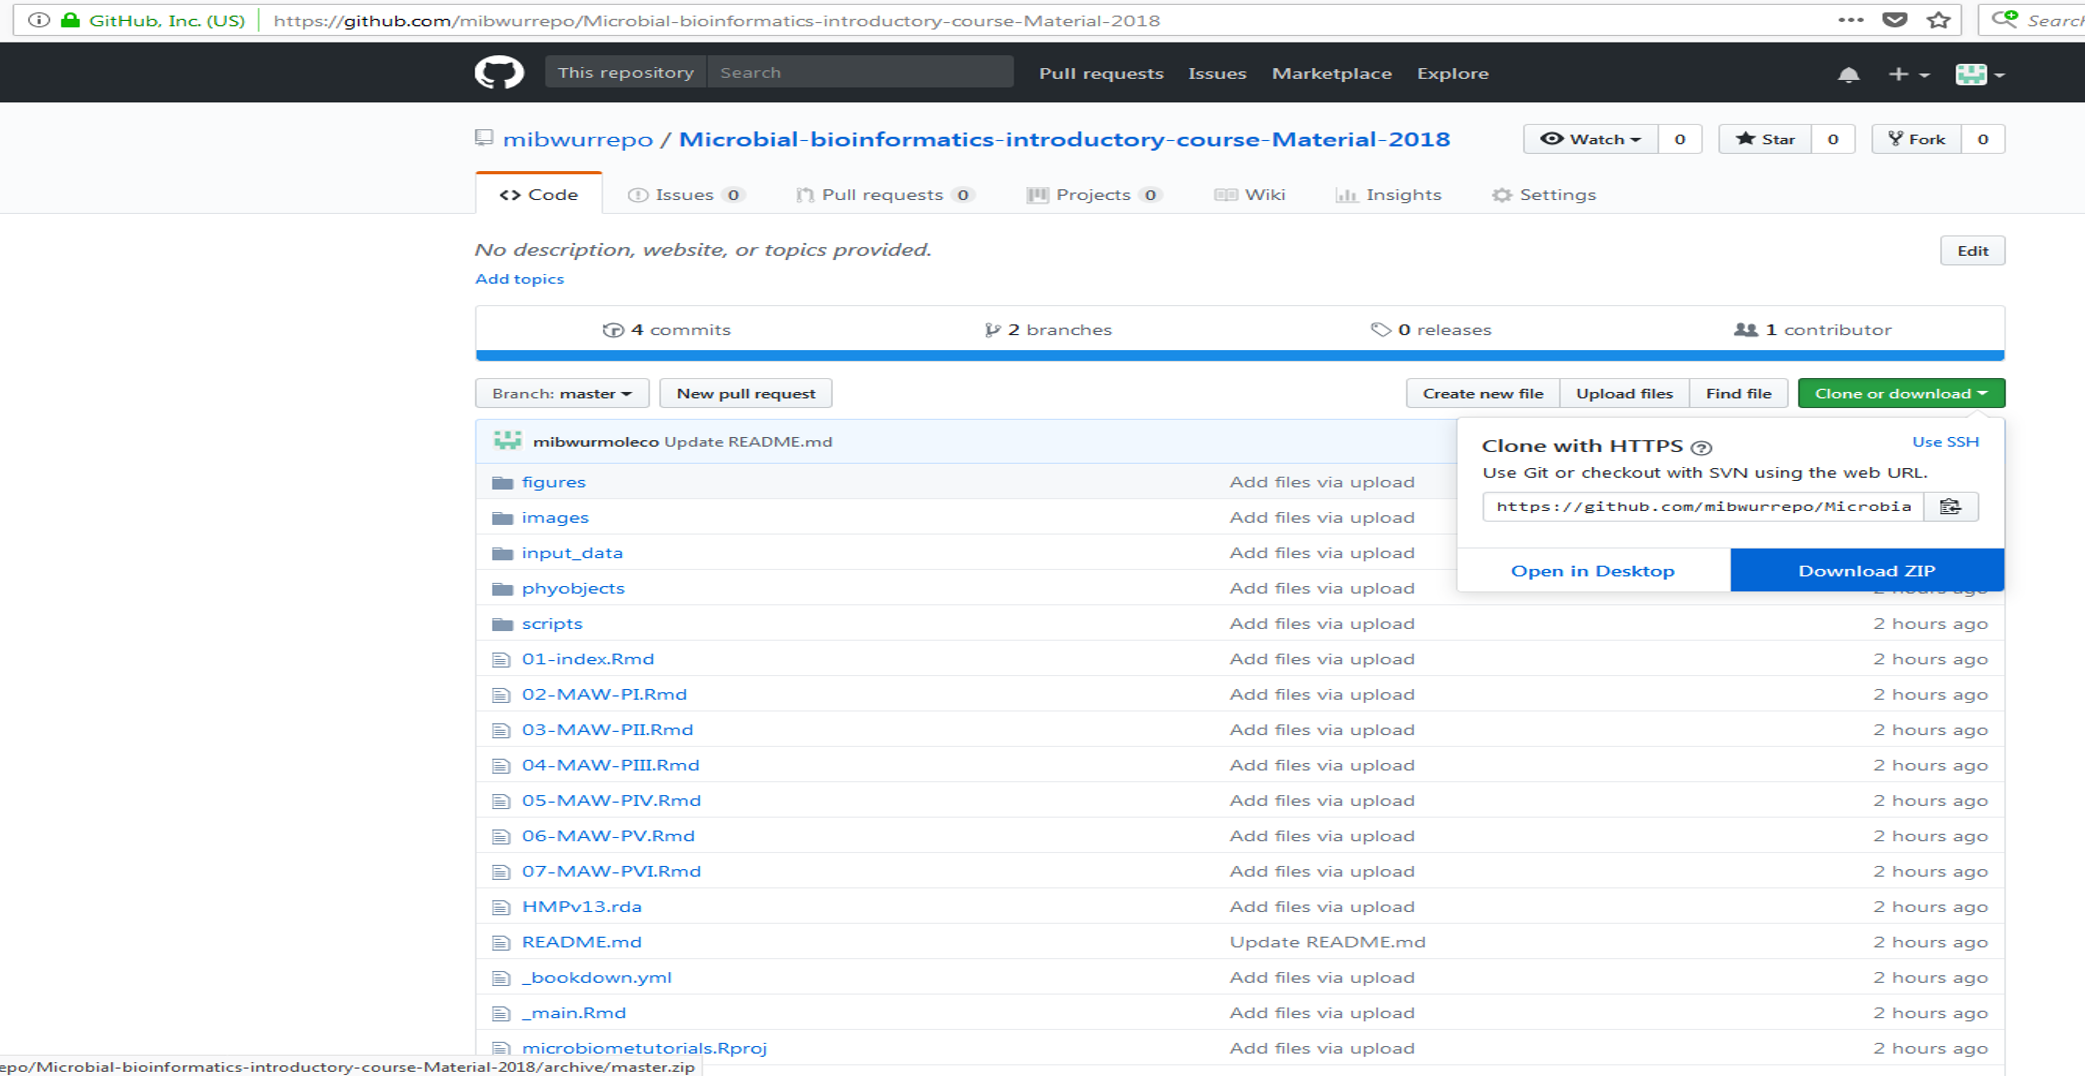Image resolution: width=2085 pixels, height=1076 pixels.
Task: Click the HTTPS clone URL field
Action: point(1704,507)
